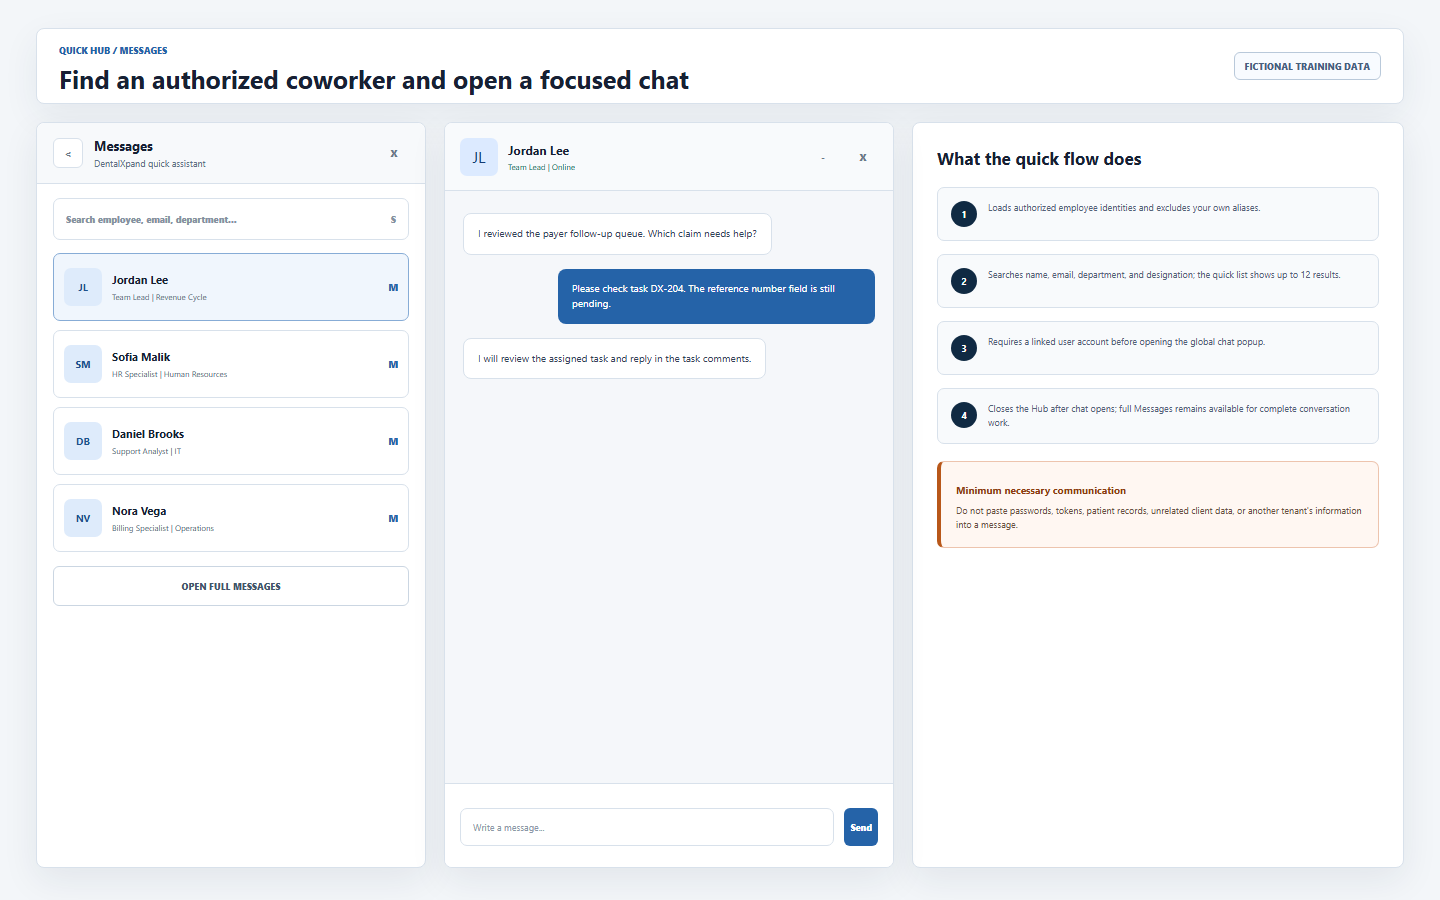Click message "I will review the assigned task"
Viewport: 1440px width, 900px height.
point(614,359)
